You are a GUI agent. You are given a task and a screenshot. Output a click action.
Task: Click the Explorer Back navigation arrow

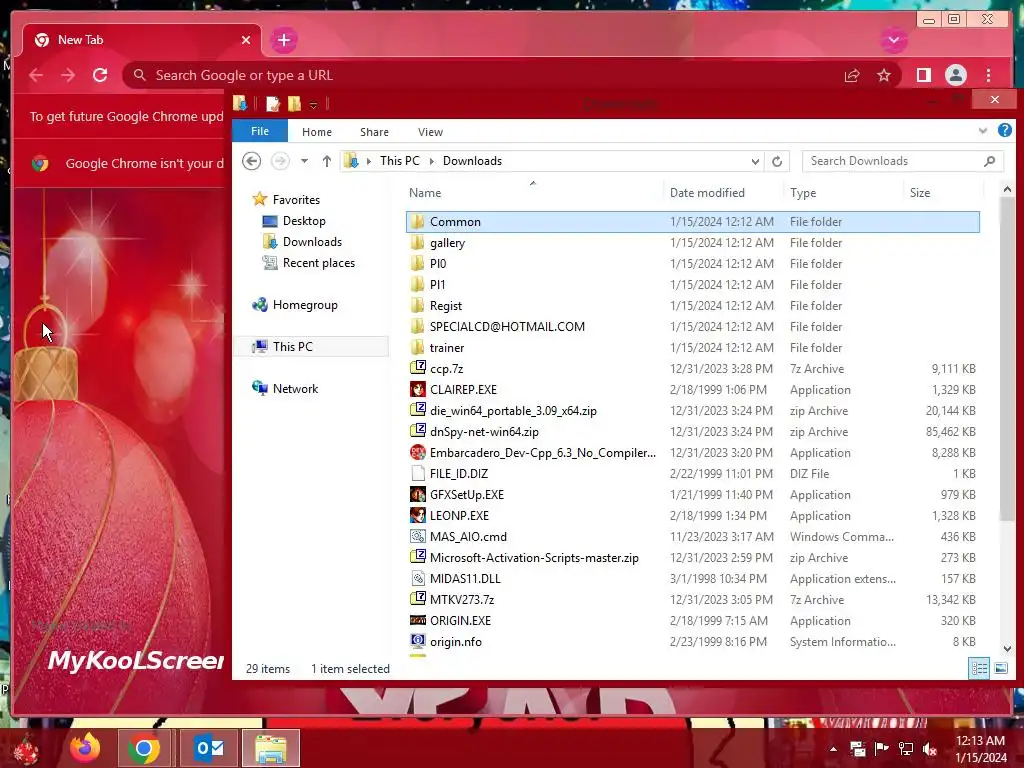pyautogui.click(x=251, y=161)
